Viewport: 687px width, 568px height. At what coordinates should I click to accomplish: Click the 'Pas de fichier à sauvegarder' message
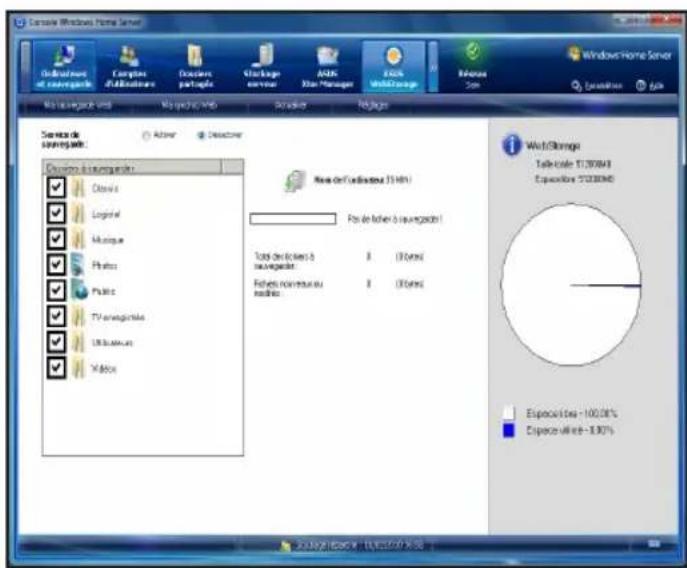(395, 219)
